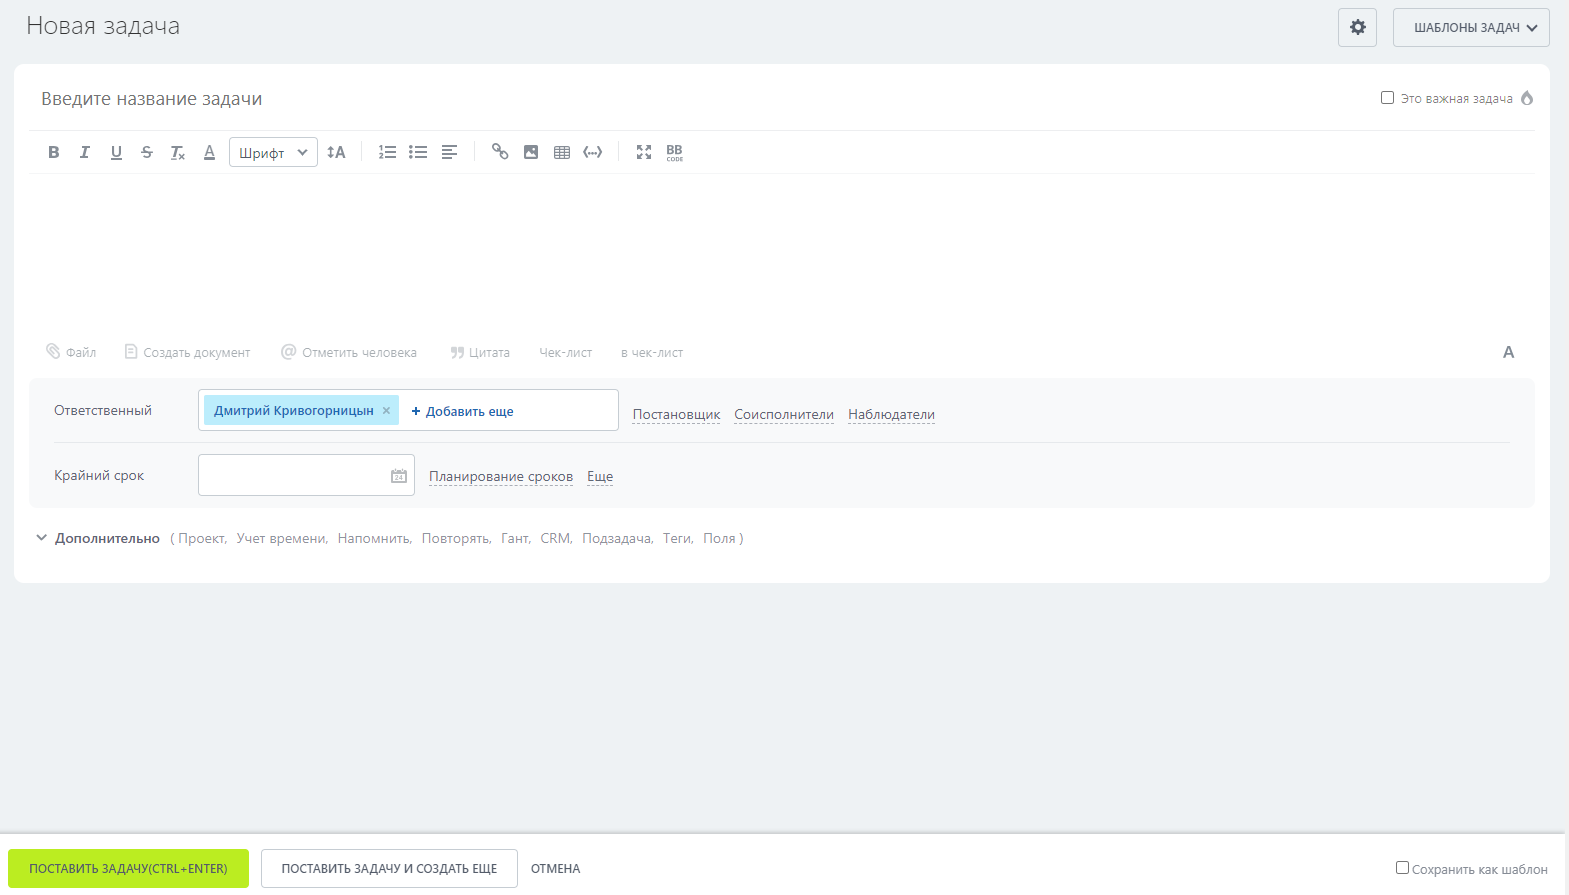Toggle the editor toolbar with A button
1569x895 pixels.
point(1509,352)
